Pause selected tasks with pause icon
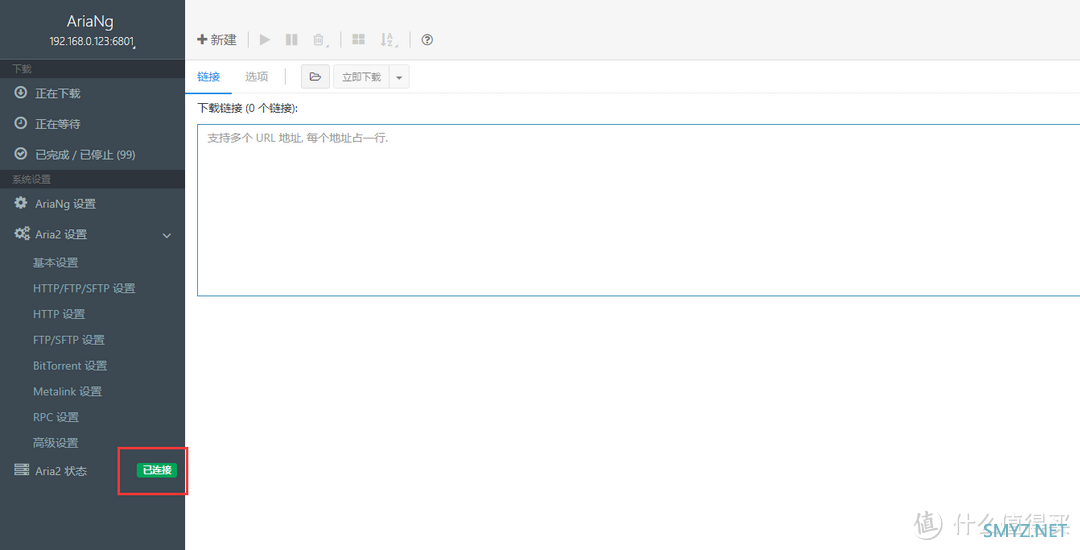 pos(291,40)
